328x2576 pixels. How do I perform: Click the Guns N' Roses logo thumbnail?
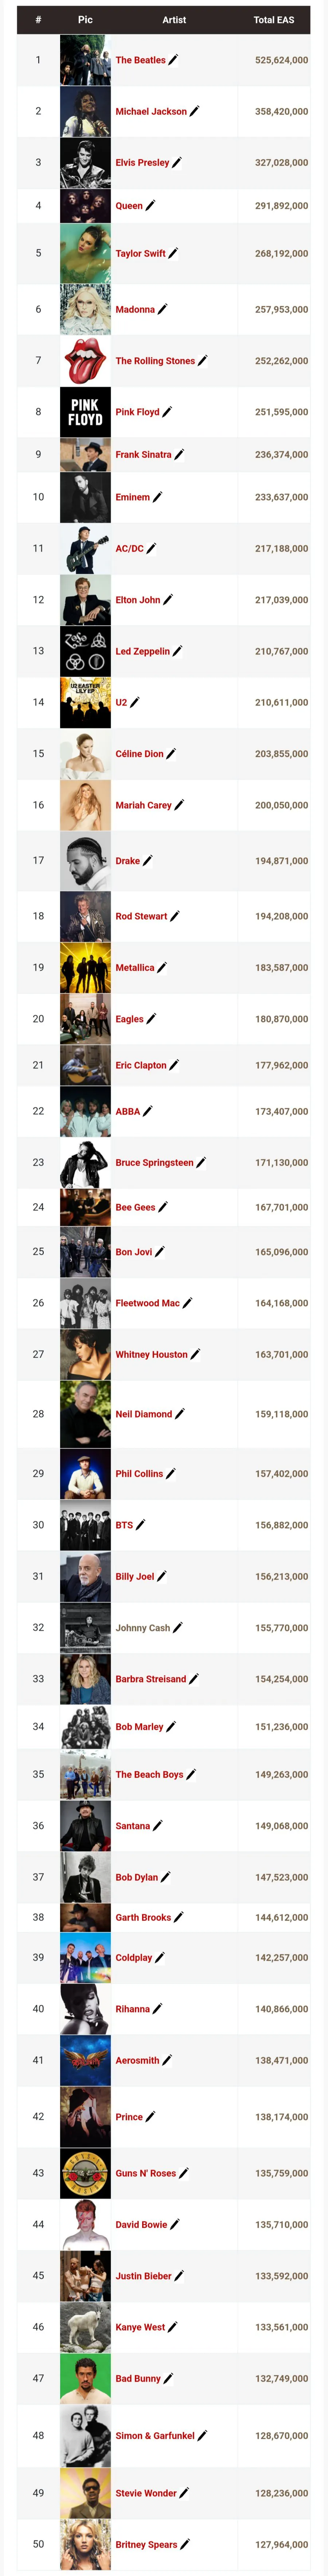[85, 2173]
